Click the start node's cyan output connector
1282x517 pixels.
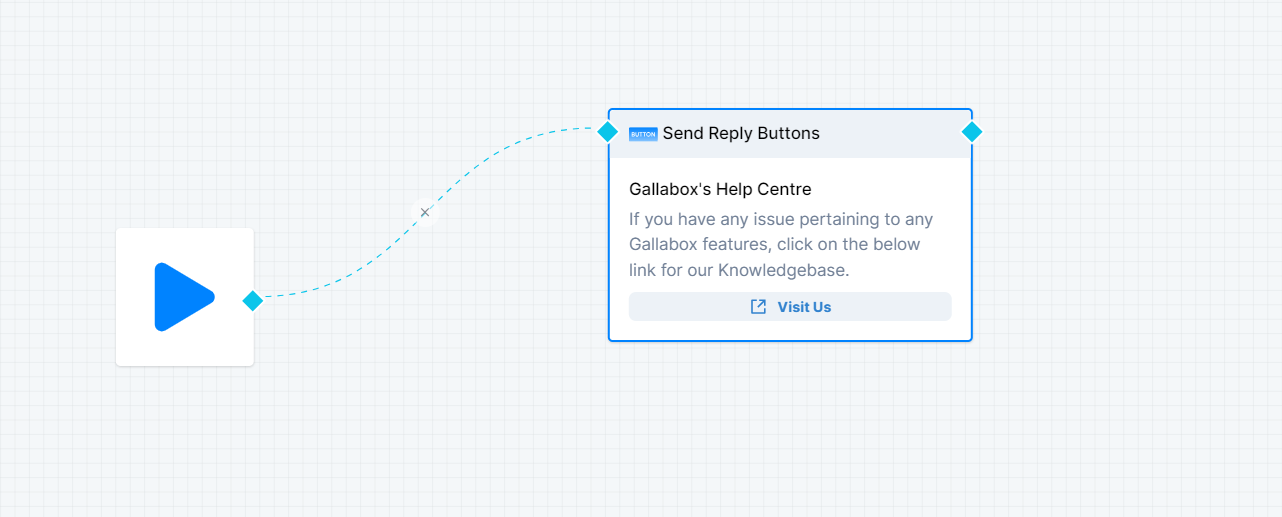pos(253,300)
